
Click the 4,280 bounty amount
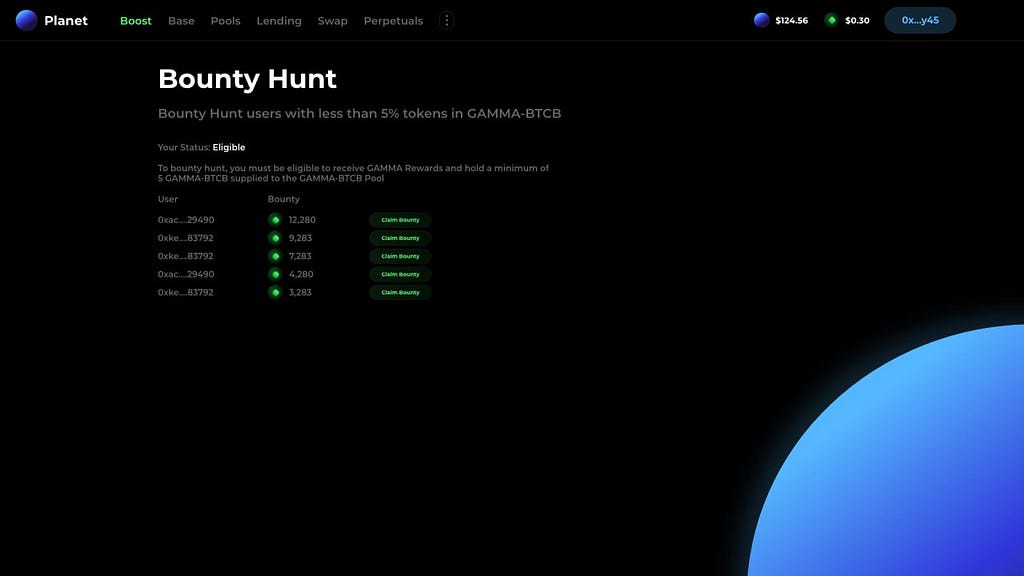pyautogui.click(x=301, y=274)
